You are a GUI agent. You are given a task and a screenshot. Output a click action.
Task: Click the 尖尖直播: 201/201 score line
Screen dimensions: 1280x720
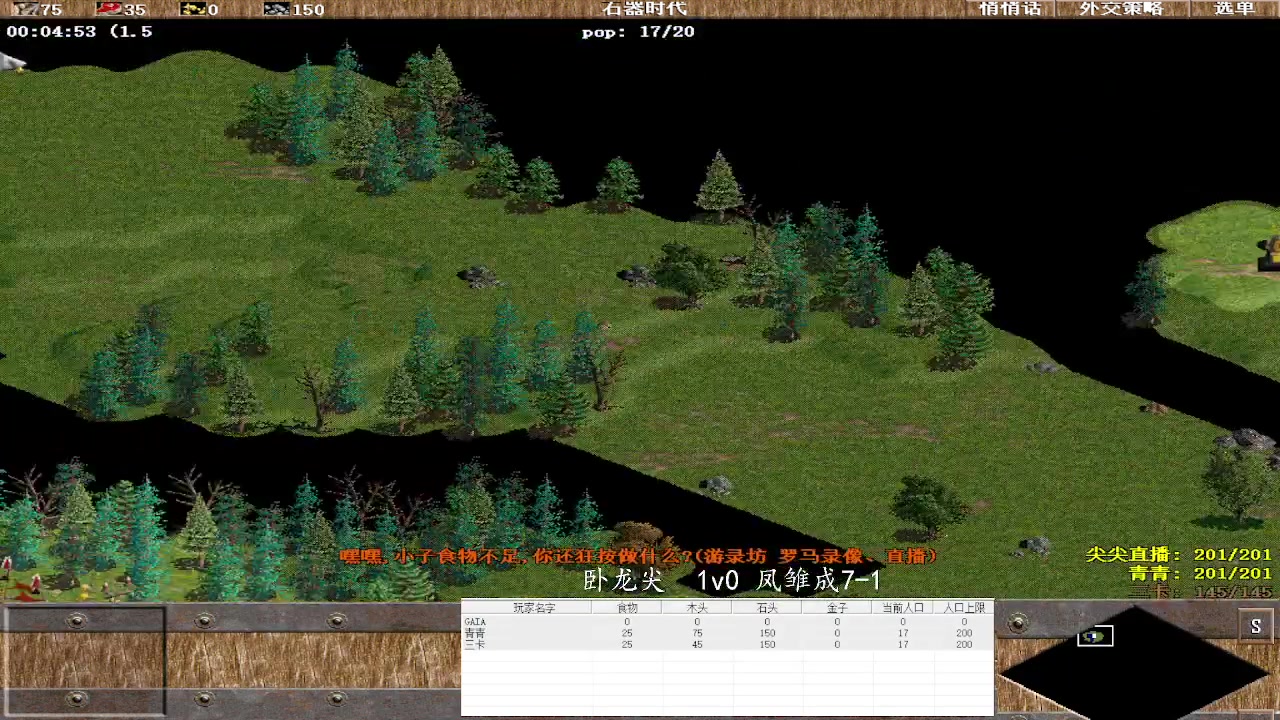pyautogui.click(x=1179, y=555)
